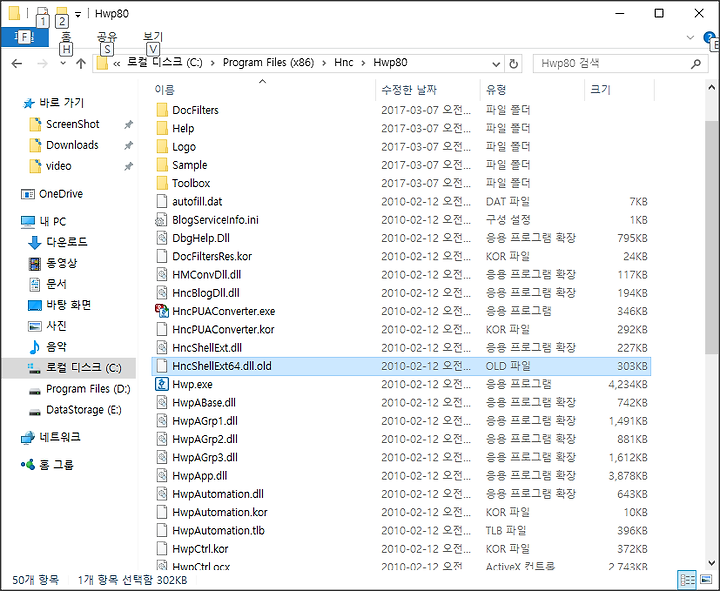Select the DocFiltersRes.kor file name
This screenshot has width=720, height=591.
(x=212, y=256)
